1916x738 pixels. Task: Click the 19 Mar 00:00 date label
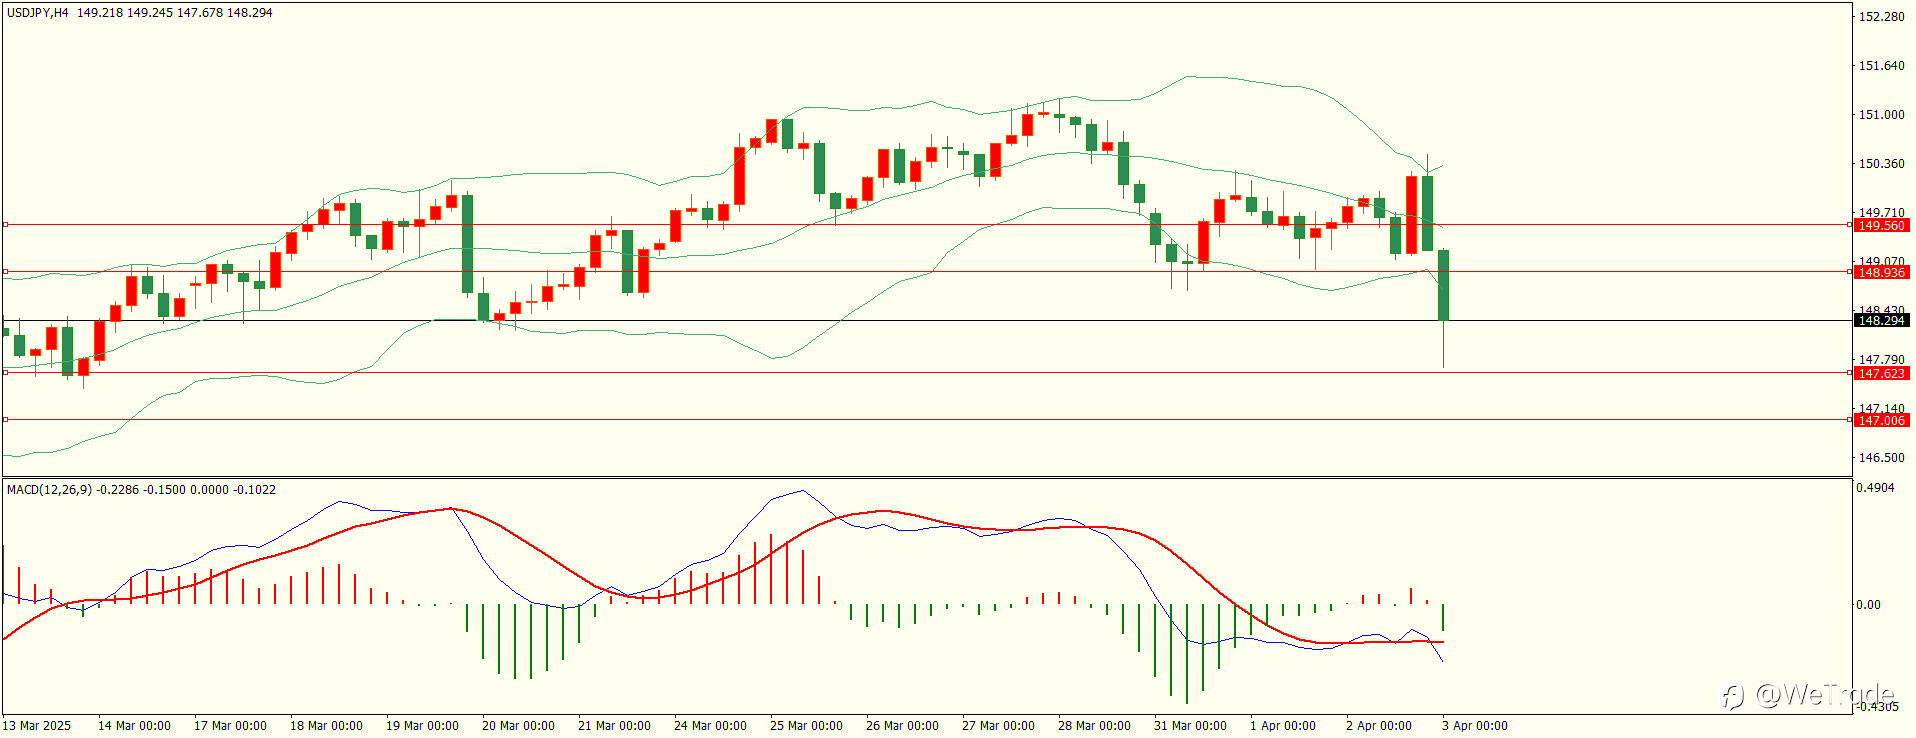422,726
